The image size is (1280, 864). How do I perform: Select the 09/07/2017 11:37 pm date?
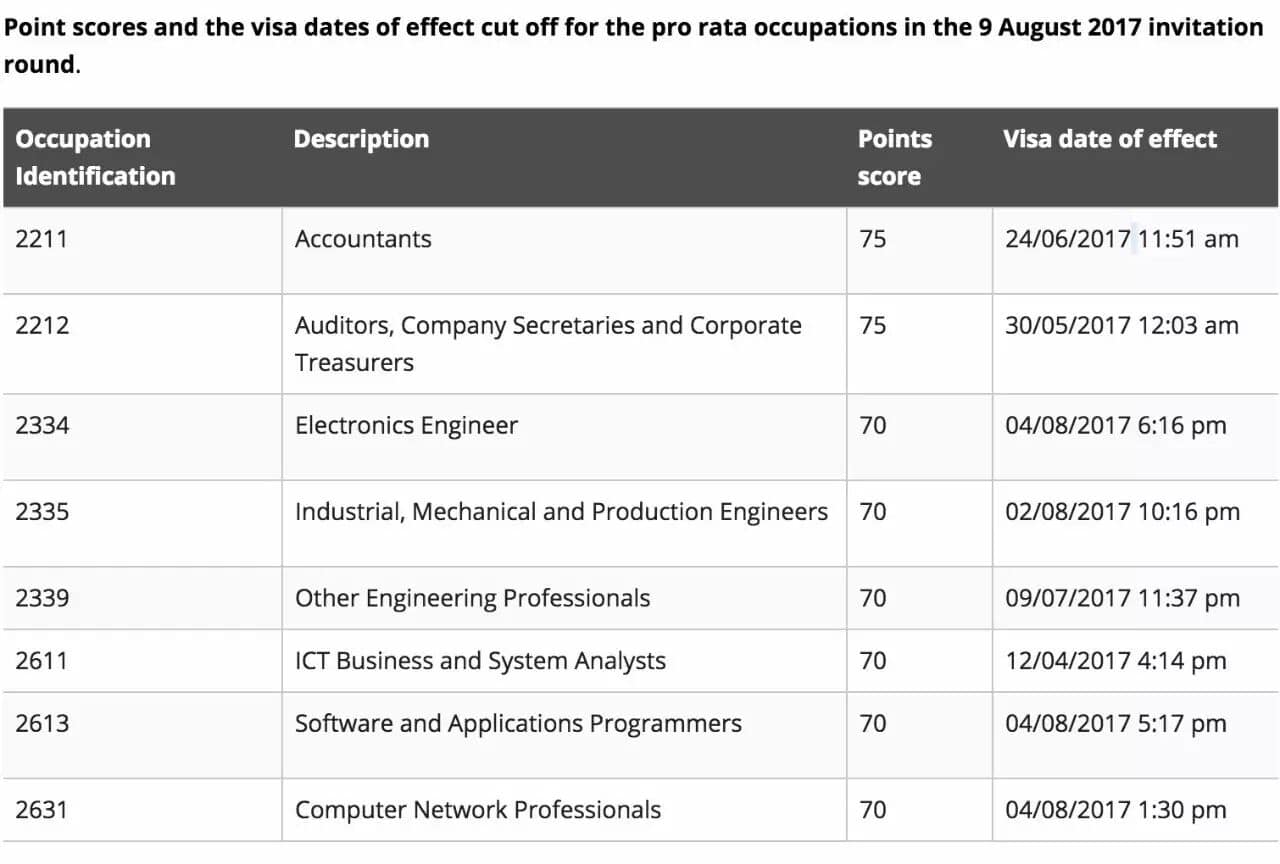tap(1122, 598)
